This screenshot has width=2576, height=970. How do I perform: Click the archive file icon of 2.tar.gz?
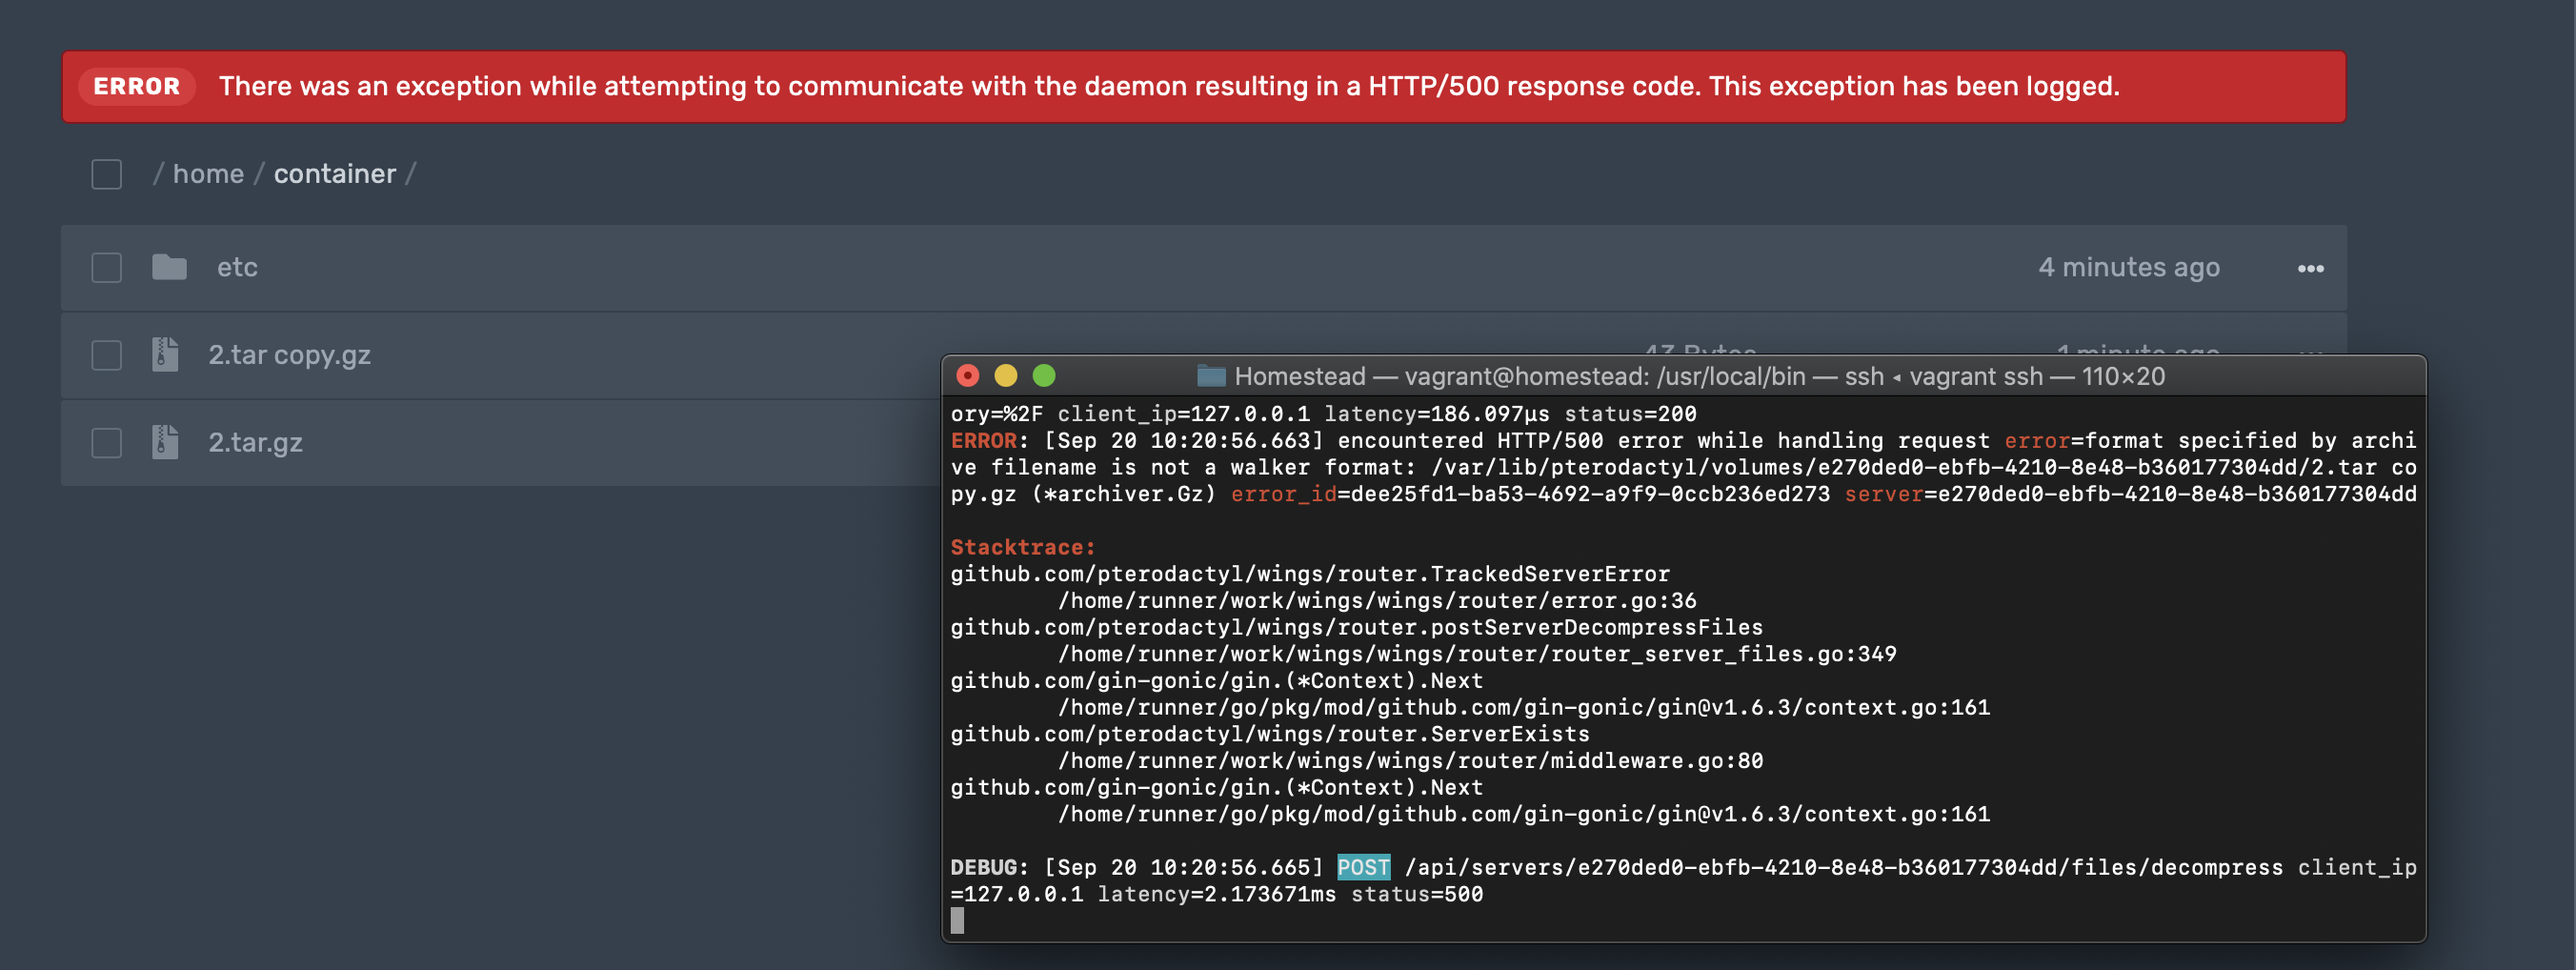pos(165,442)
